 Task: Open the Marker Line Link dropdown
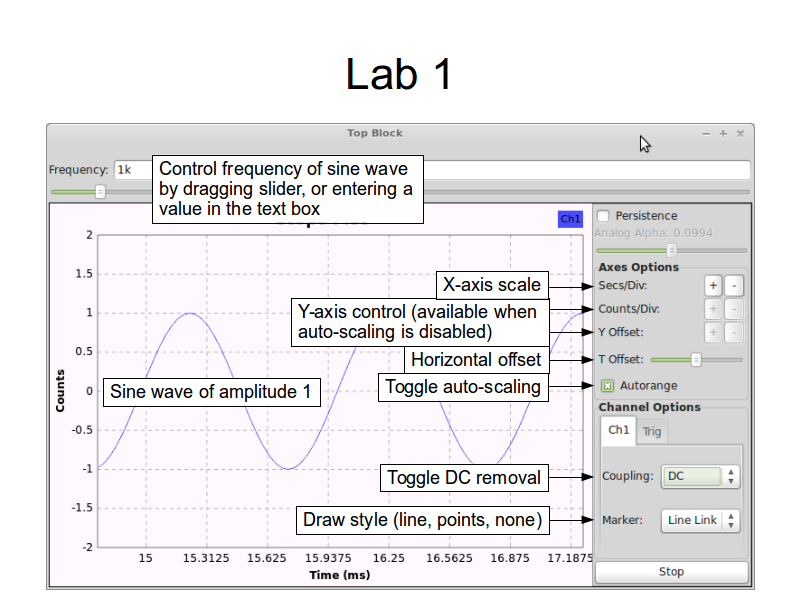pos(701,520)
